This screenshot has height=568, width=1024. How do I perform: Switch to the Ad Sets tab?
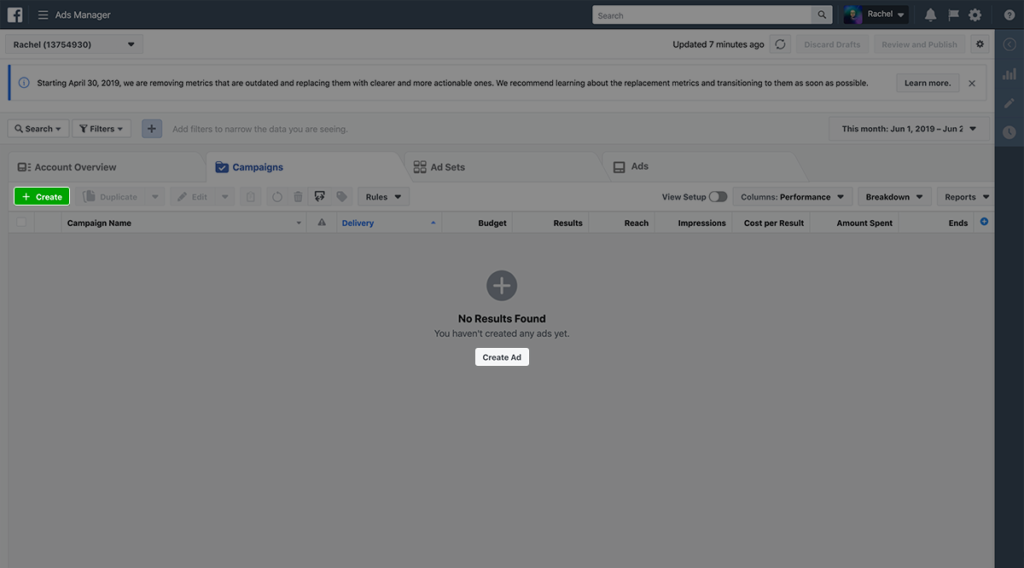coord(447,167)
